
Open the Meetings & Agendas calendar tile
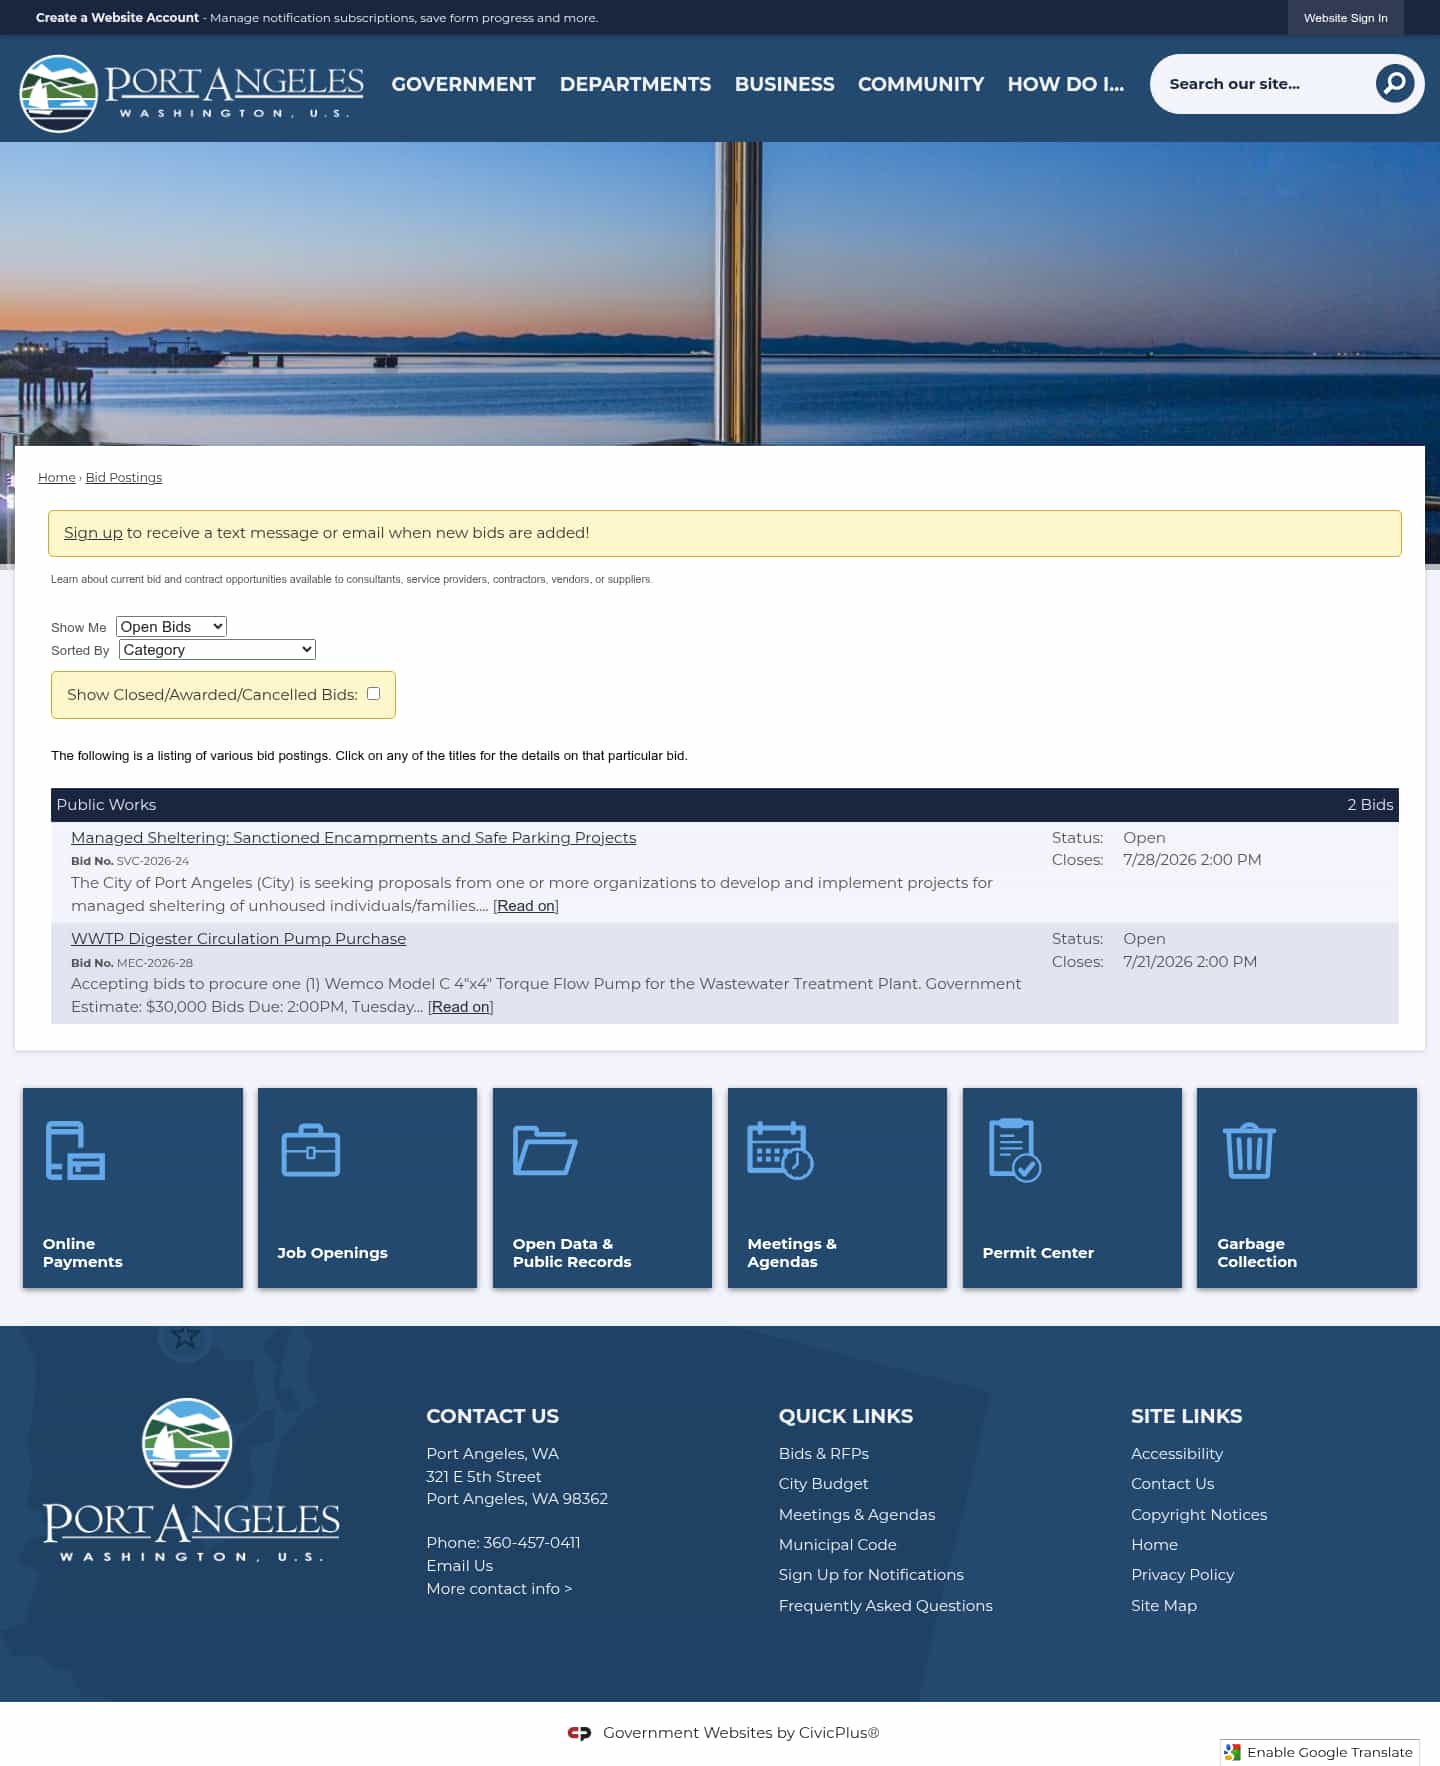(837, 1187)
